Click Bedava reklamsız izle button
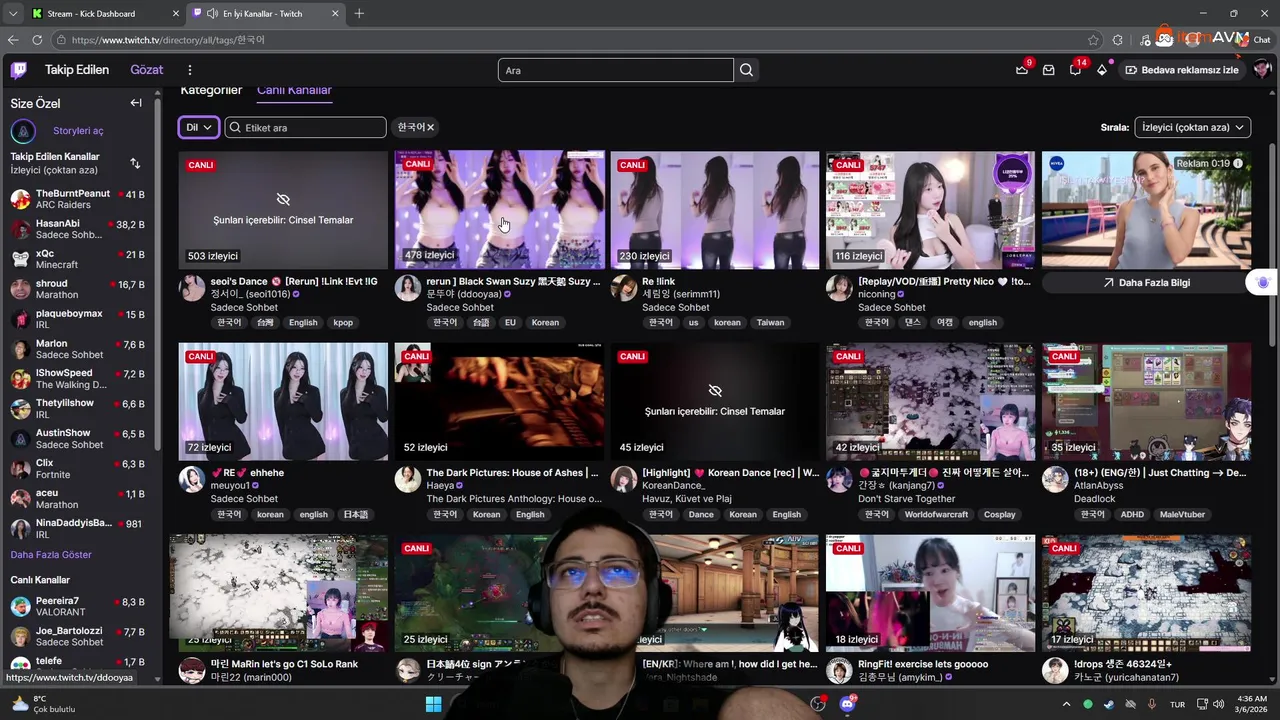This screenshot has height=720, width=1280. tap(1182, 70)
